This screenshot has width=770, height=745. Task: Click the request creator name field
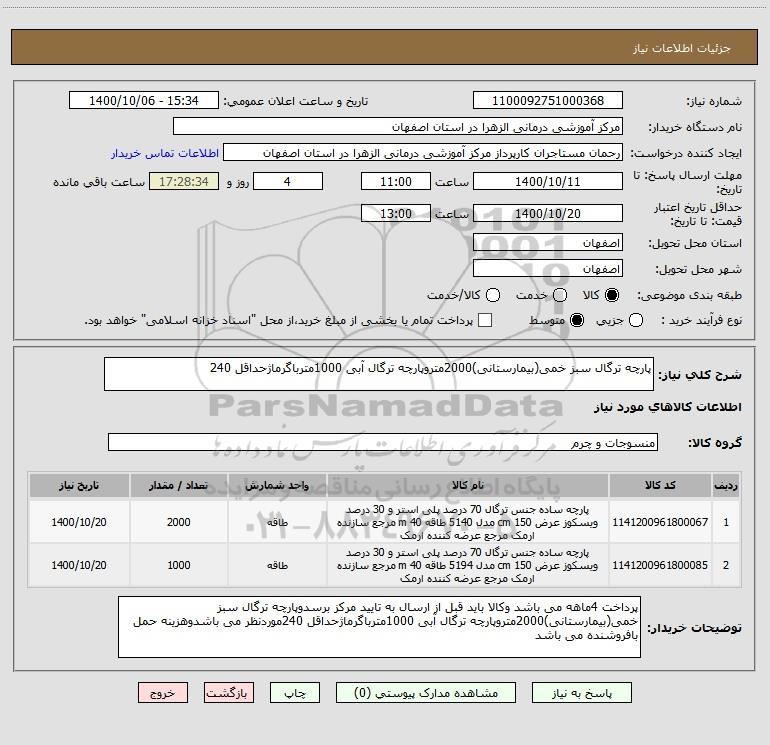coord(423,153)
